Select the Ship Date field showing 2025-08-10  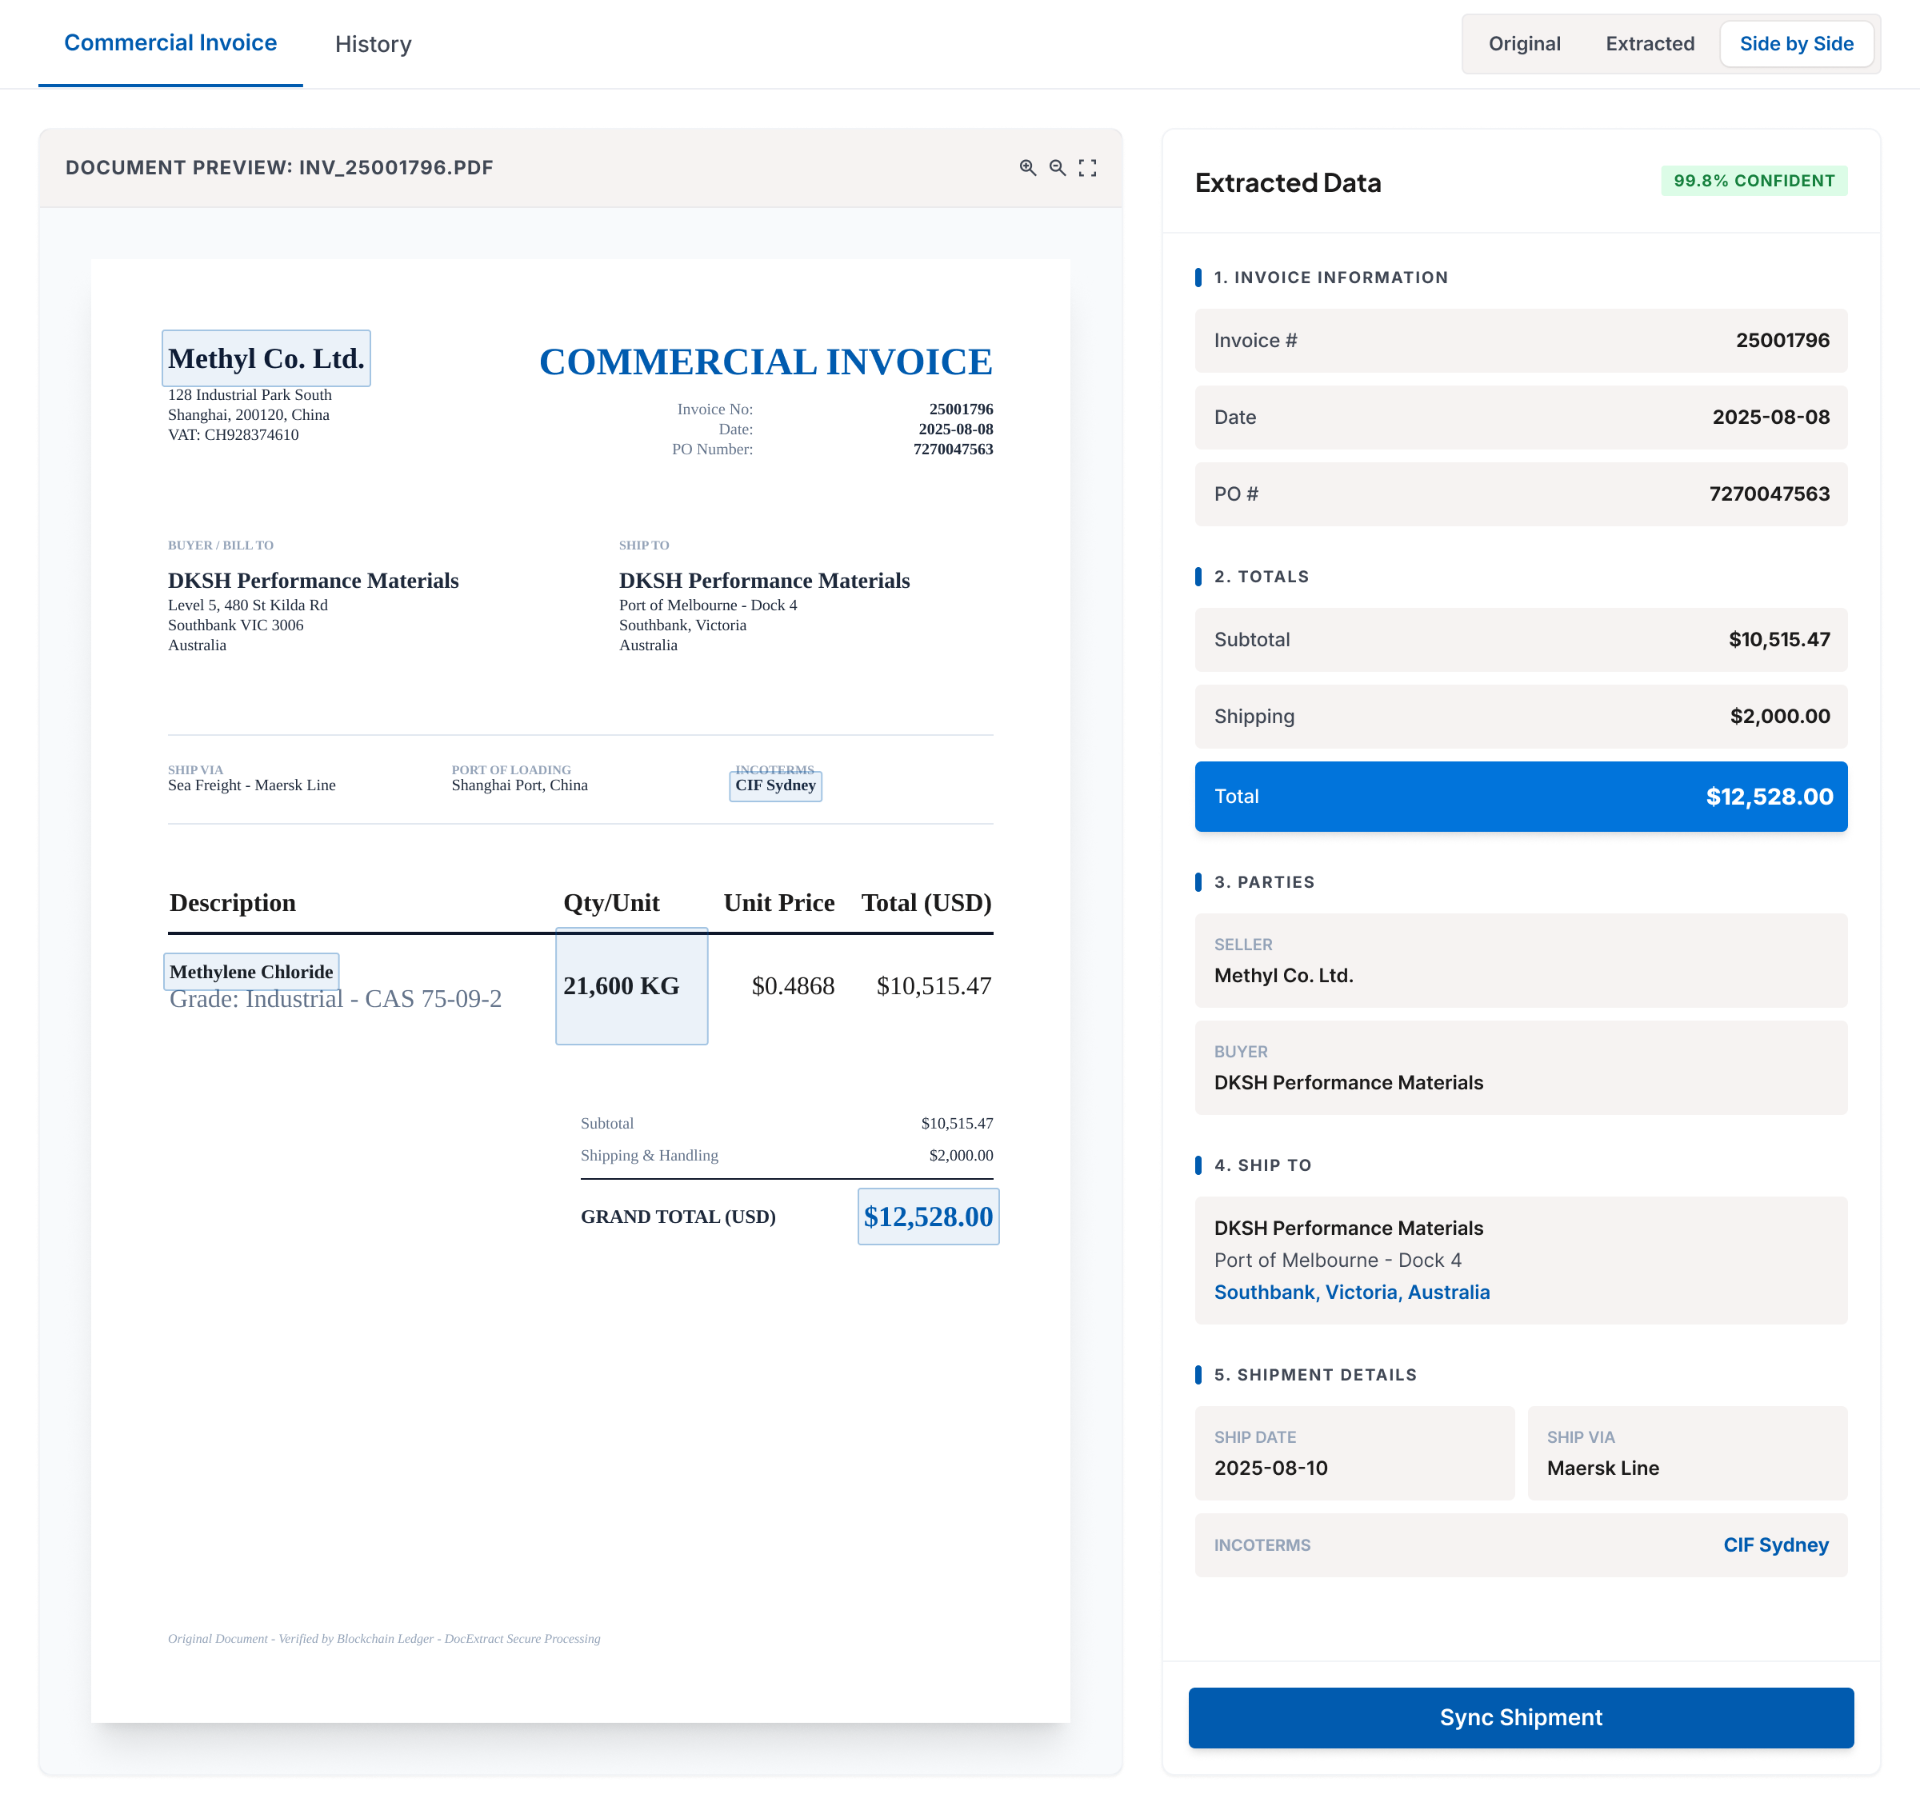coord(1354,1453)
